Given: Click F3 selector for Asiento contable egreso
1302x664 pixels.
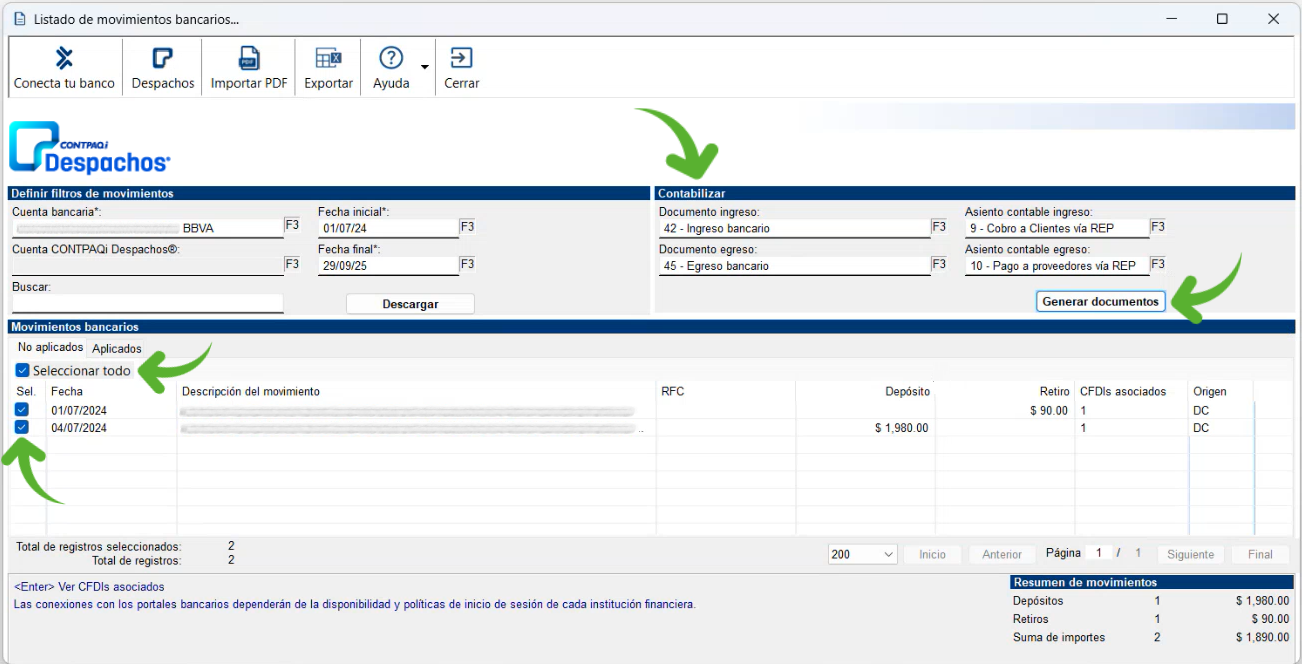Looking at the screenshot, I should coord(1157,265).
